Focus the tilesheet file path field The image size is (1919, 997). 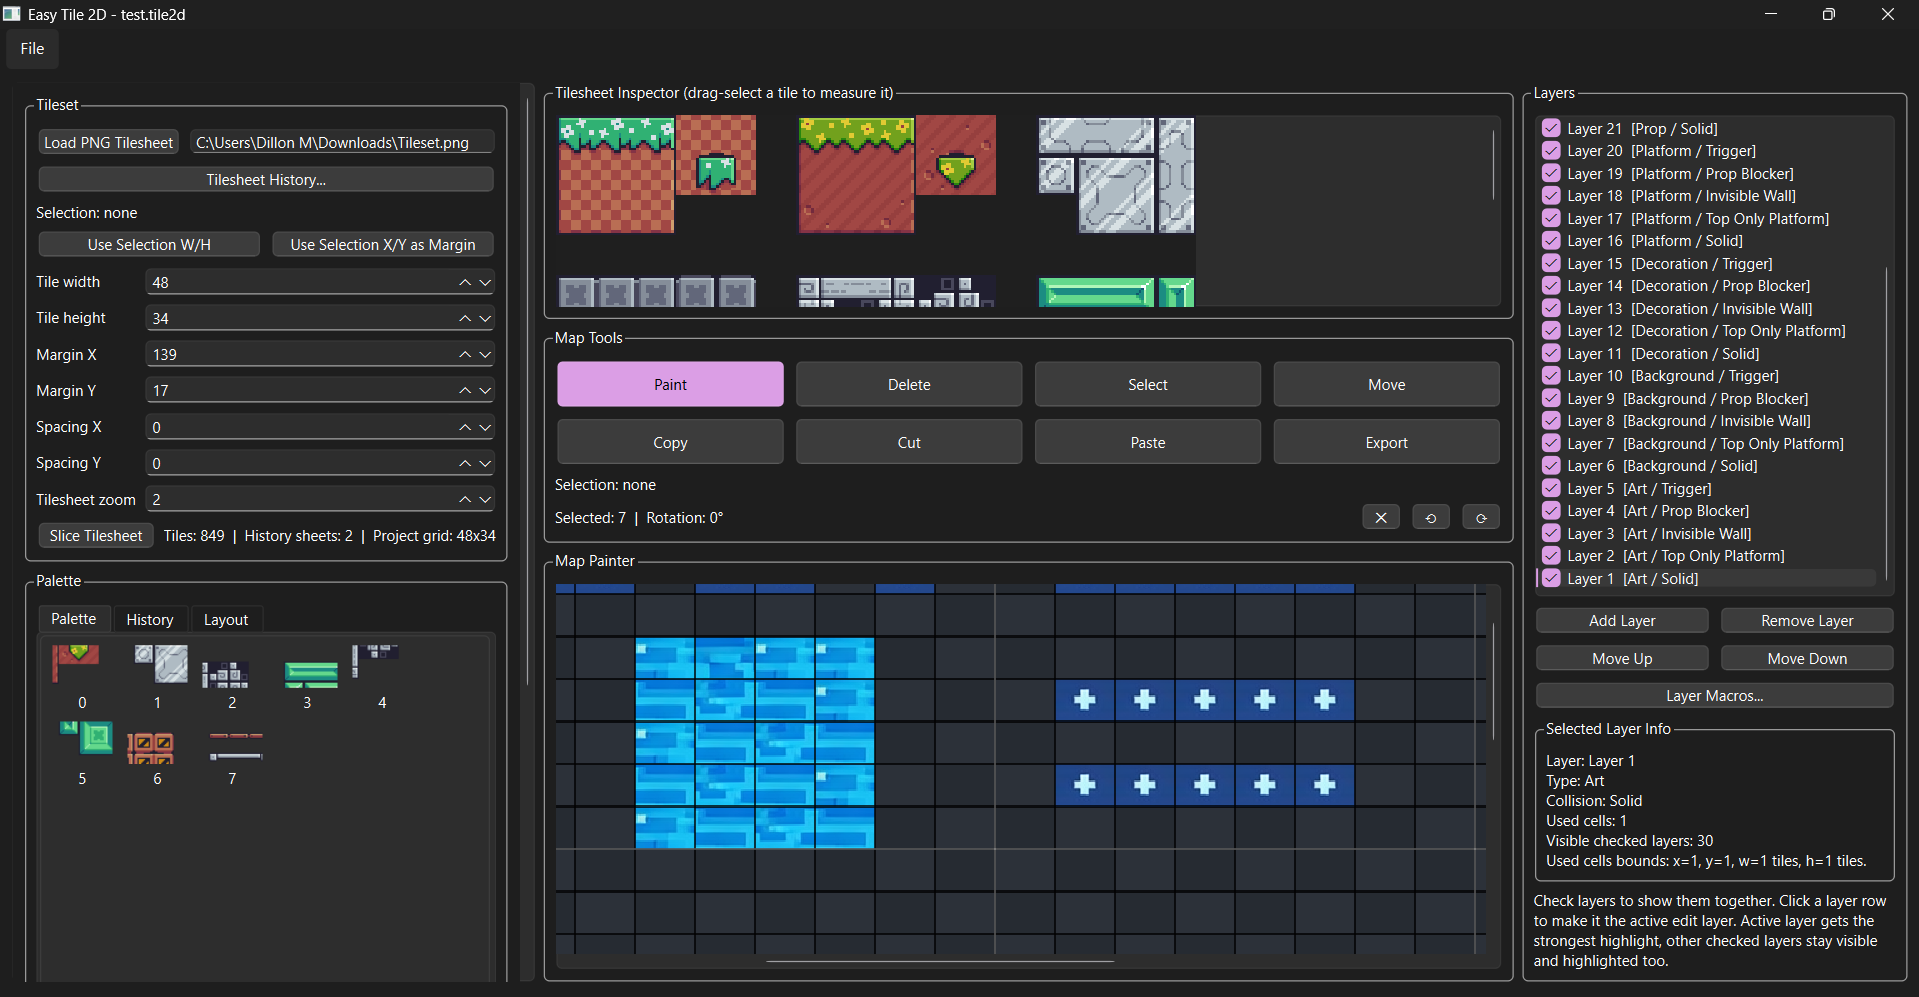(x=342, y=143)
